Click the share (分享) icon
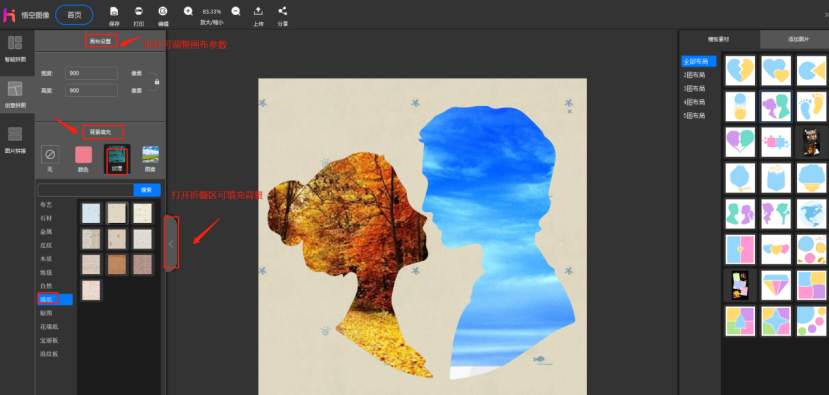 pos(282,11)
